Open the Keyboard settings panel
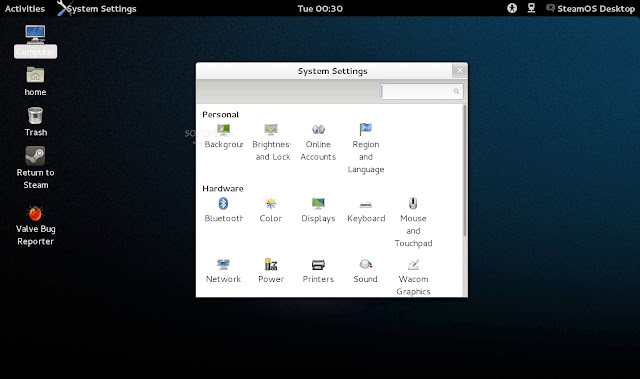The width and height of the screenshot is (640, 379). click(x=366, y=210)
